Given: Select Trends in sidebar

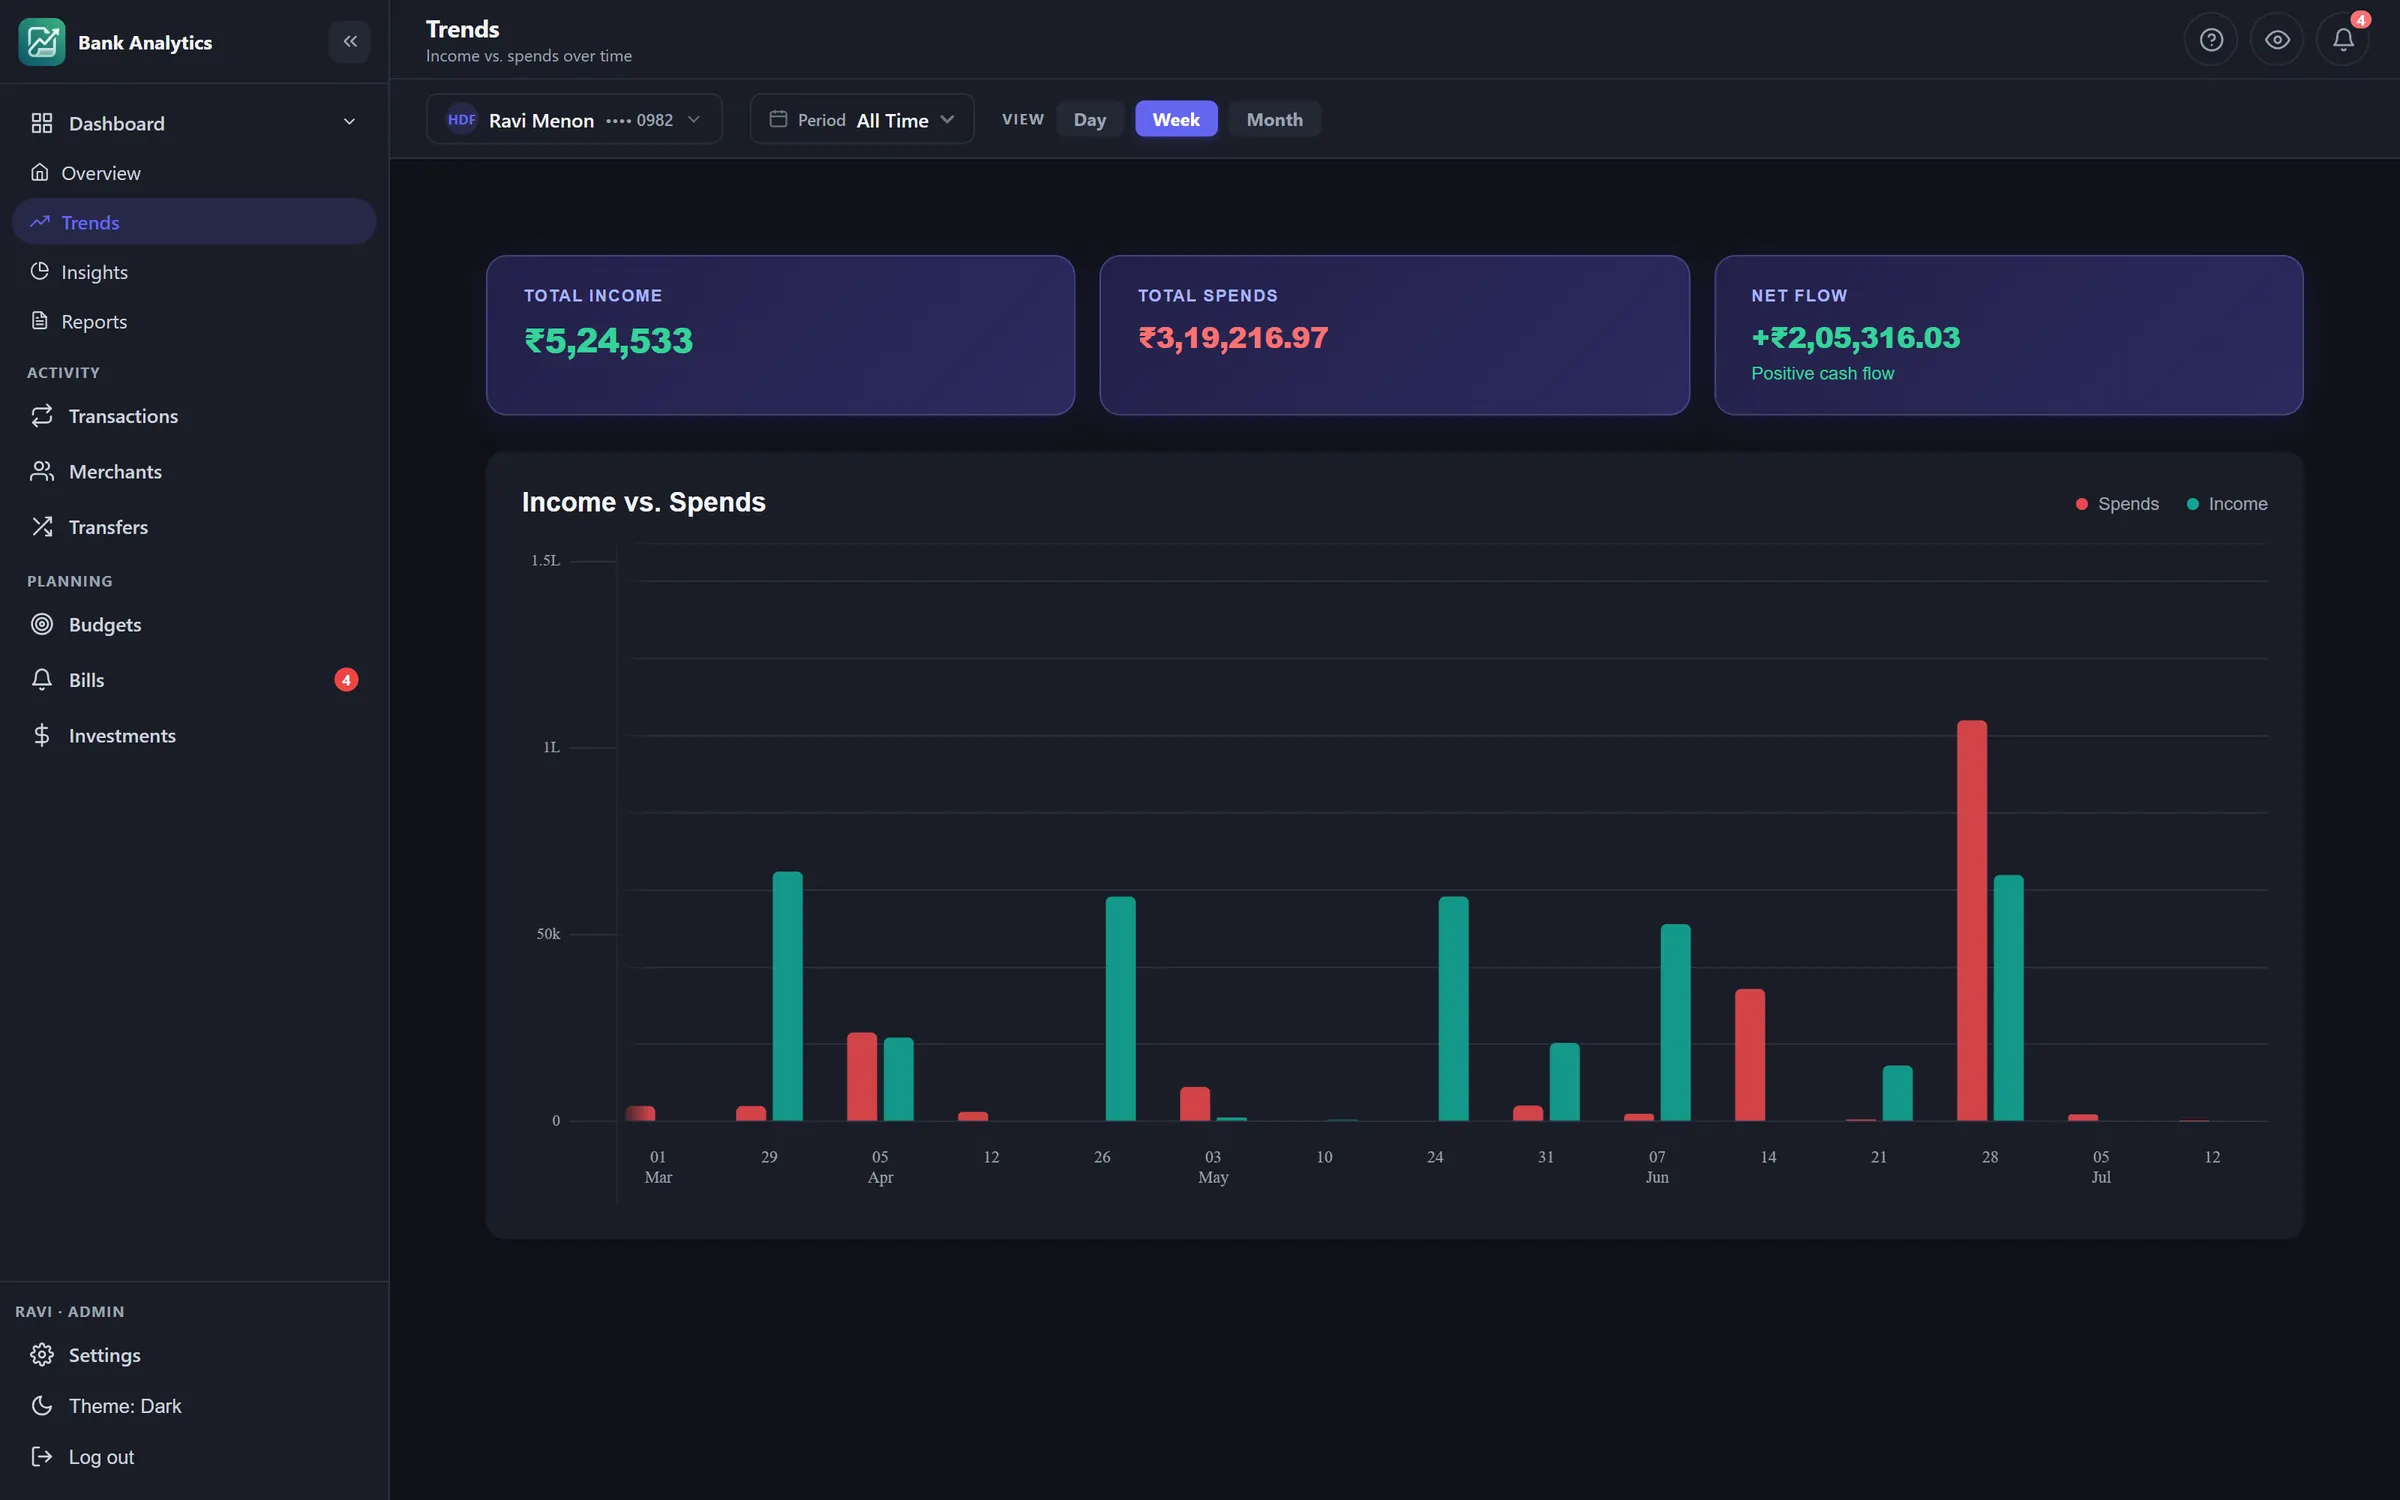Looking at the screenshot, I should click(x=194, y=222).
